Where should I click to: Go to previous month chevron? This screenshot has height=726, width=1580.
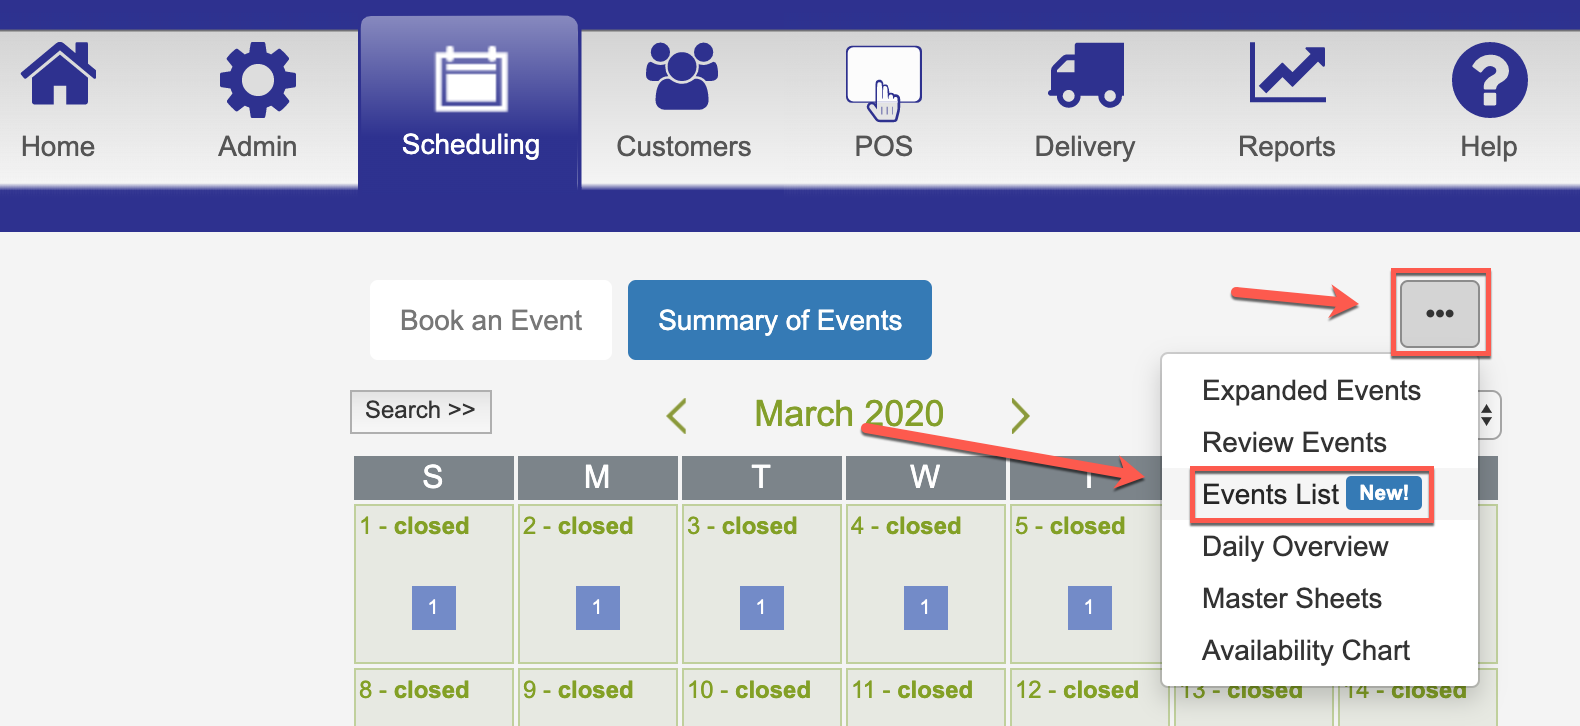click(x=677, y=415)
